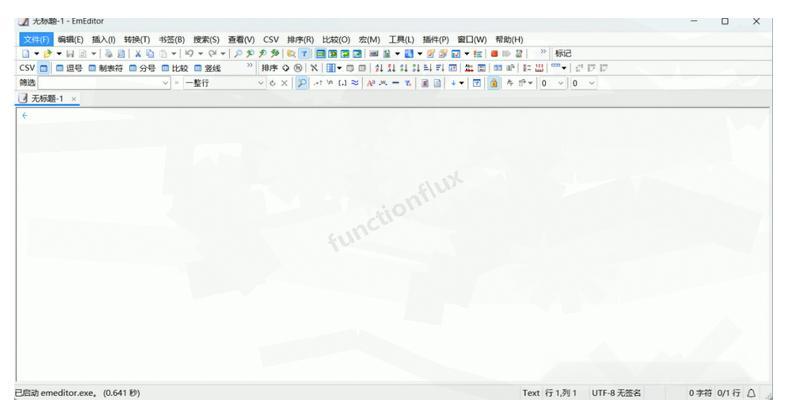Toggle 制表符 tab-separated mode

106,68
